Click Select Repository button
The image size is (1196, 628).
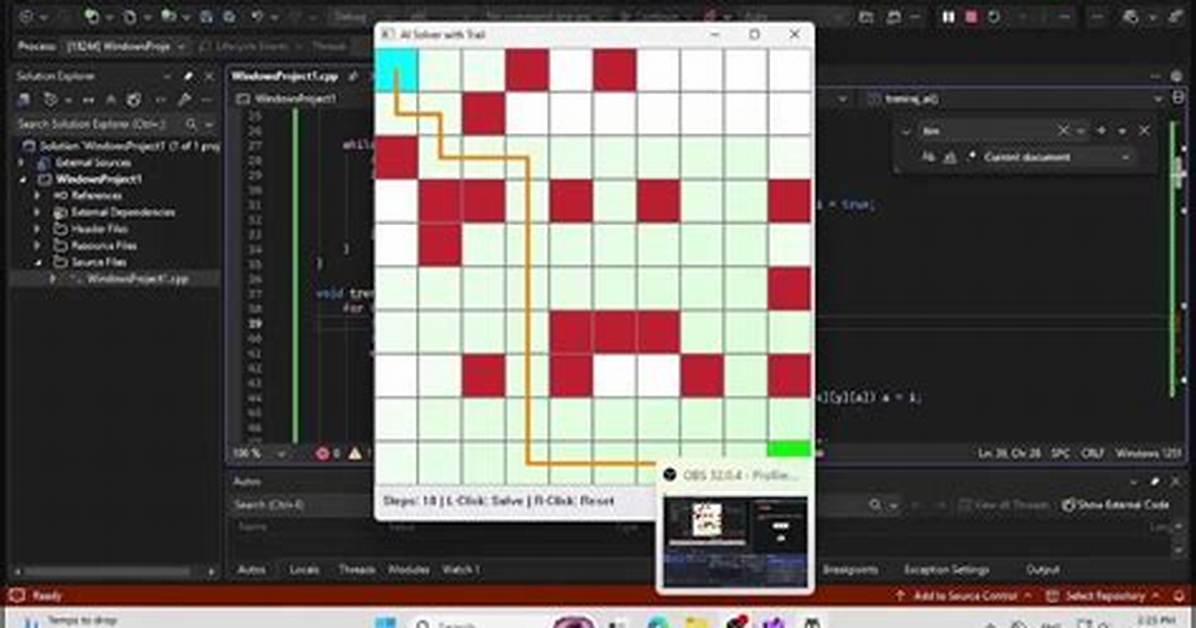(x=1104, y=595)
